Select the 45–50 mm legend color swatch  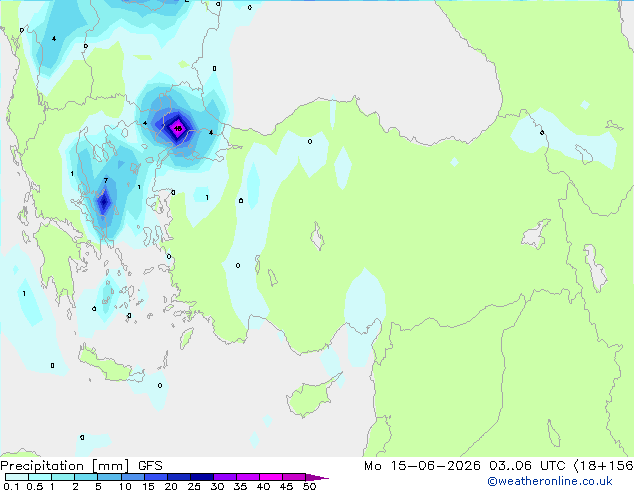pos(294,477)
